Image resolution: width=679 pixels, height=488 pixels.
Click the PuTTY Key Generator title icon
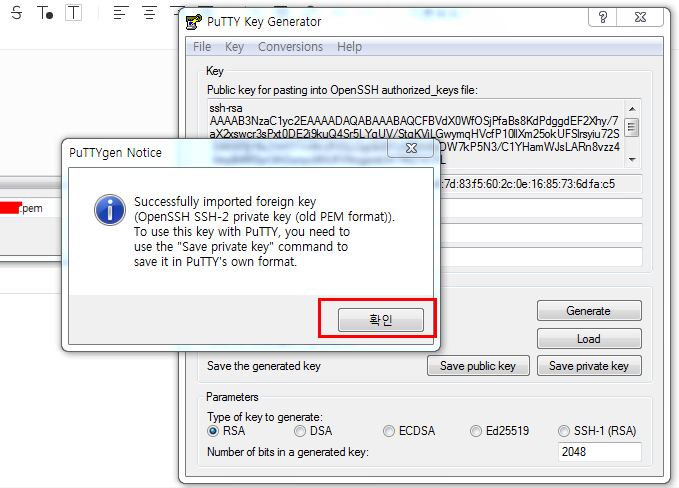194,22
